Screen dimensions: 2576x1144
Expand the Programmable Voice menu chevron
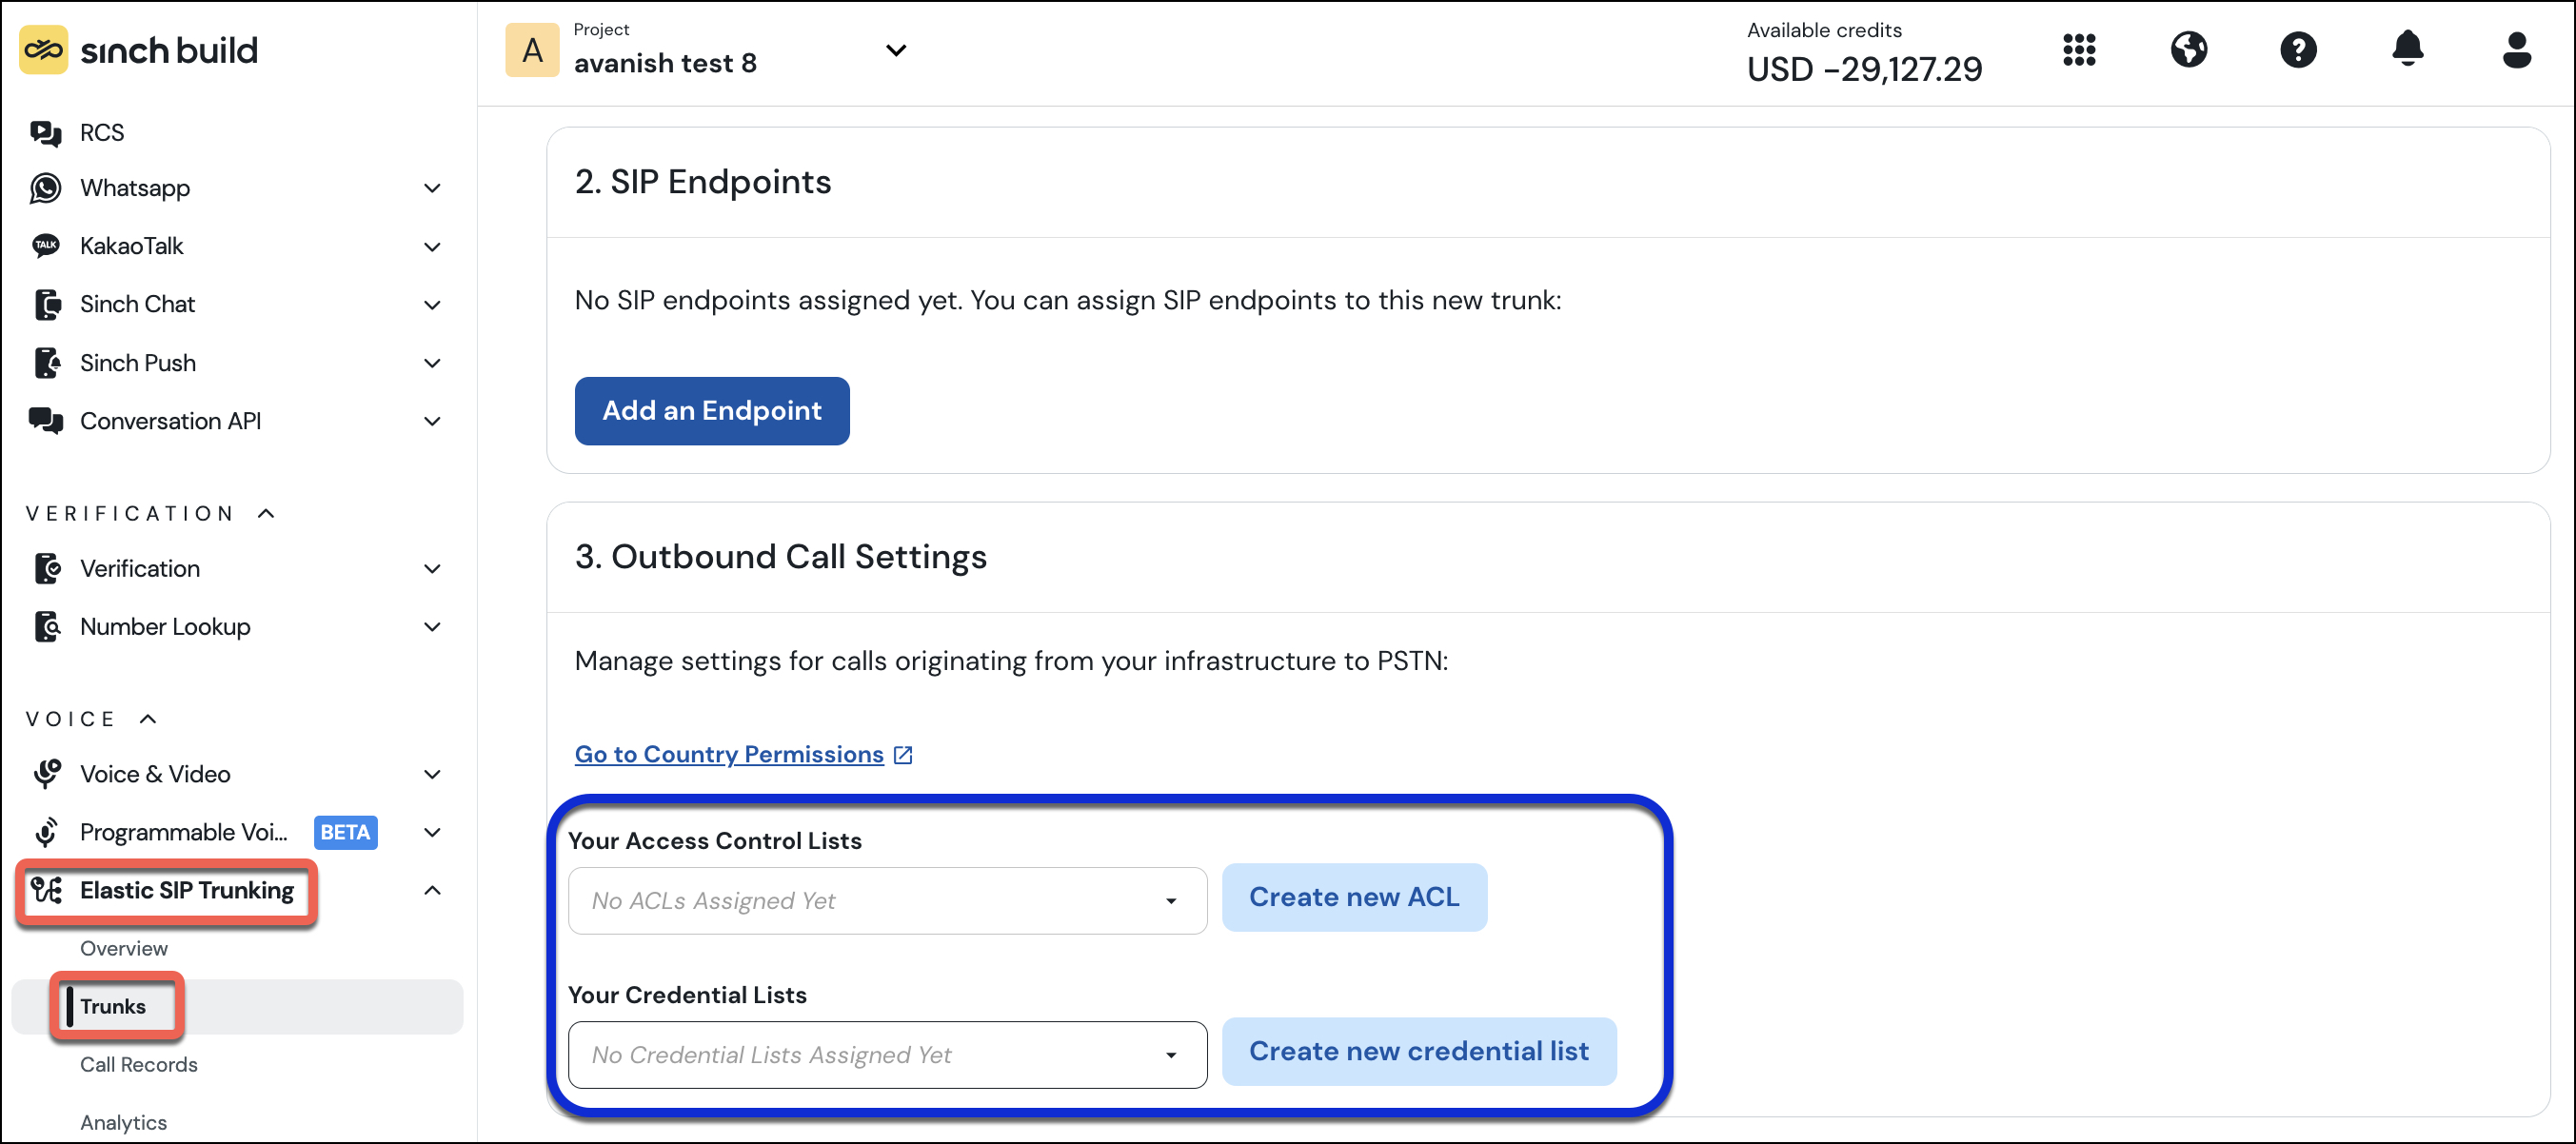(x=432, y=832)
